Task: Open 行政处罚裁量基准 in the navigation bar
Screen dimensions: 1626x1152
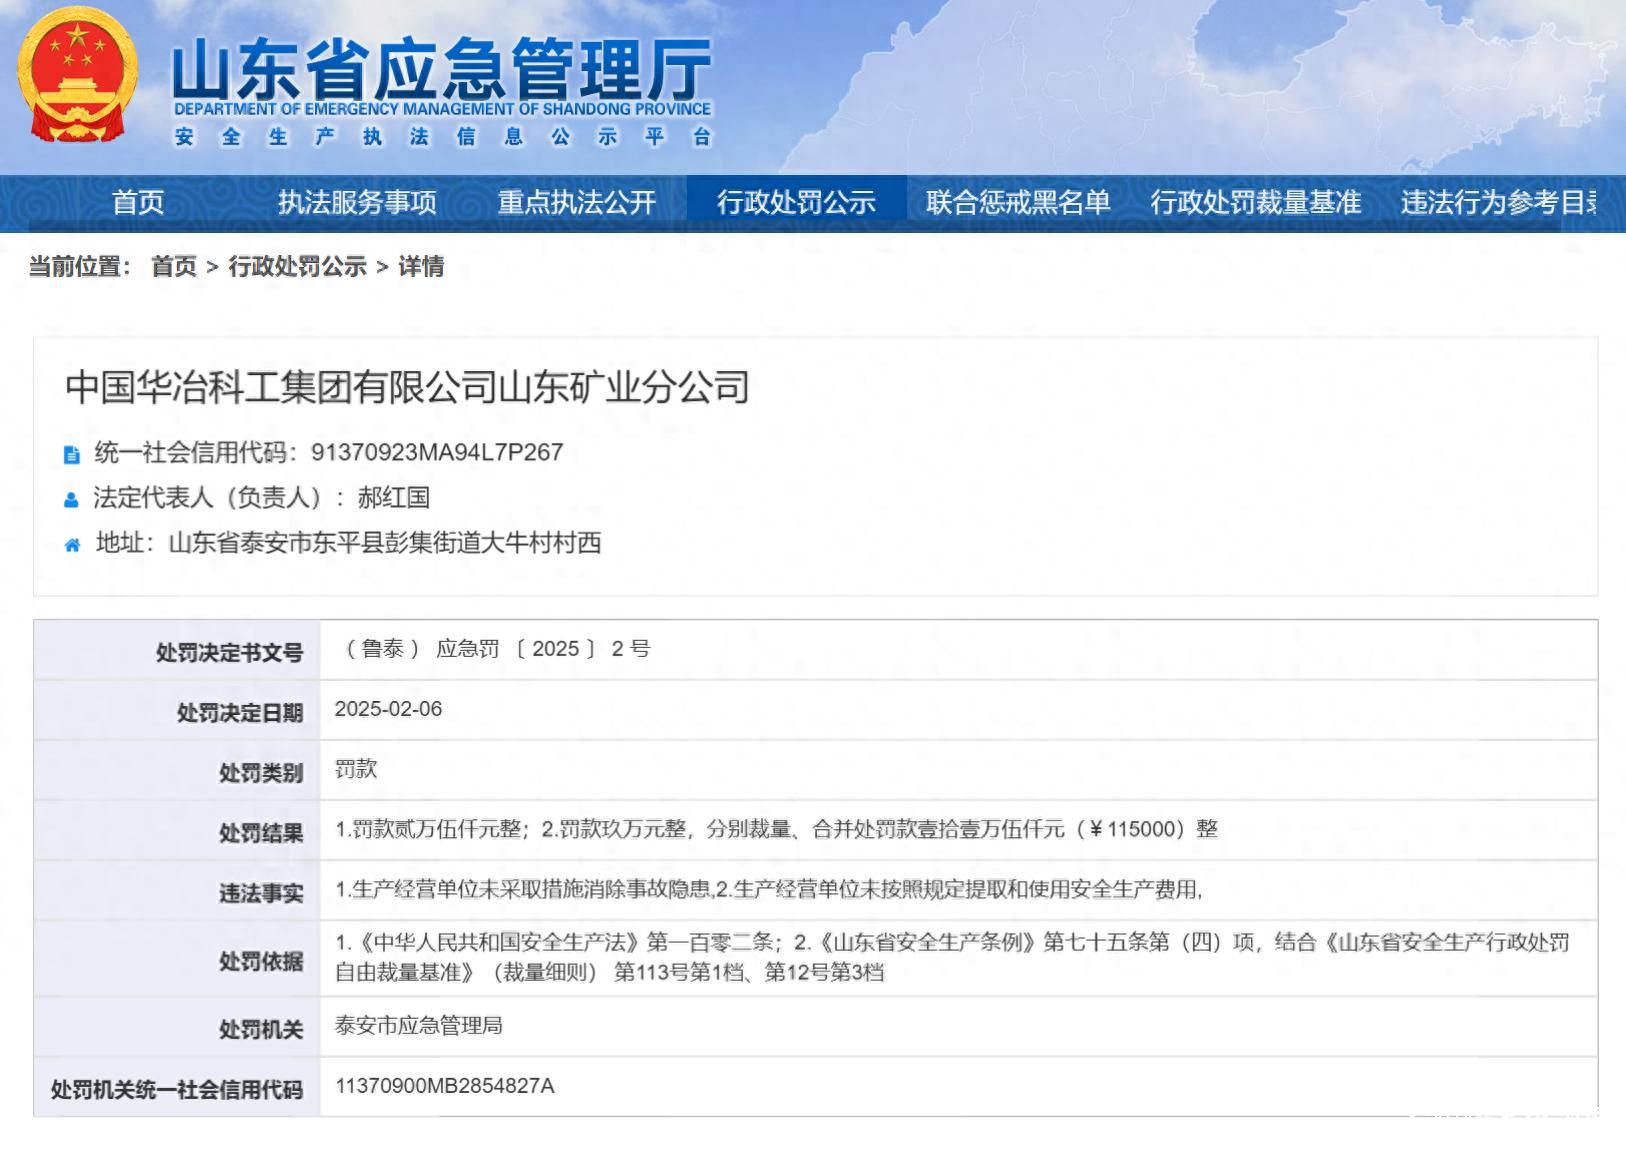Action: pos(1255,202)
